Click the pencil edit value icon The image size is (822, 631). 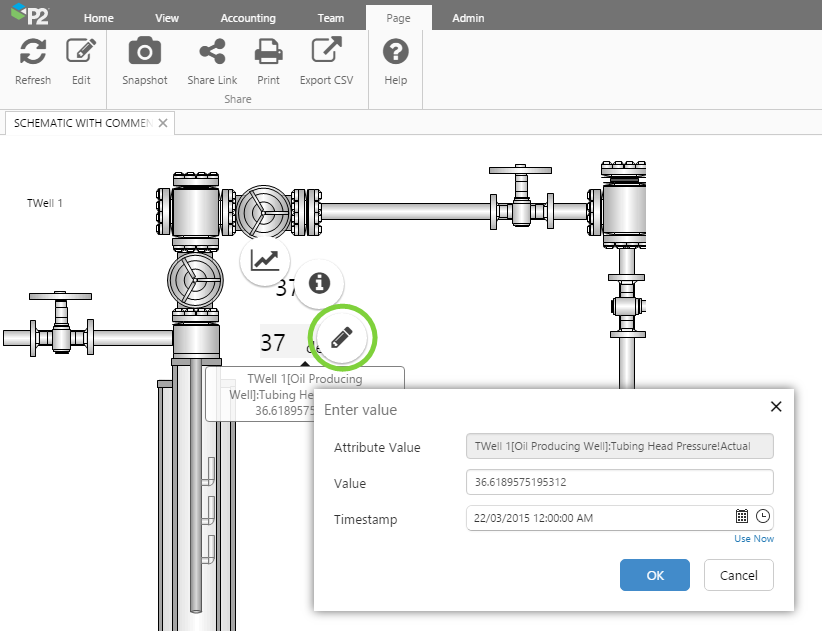pos(343,339)
